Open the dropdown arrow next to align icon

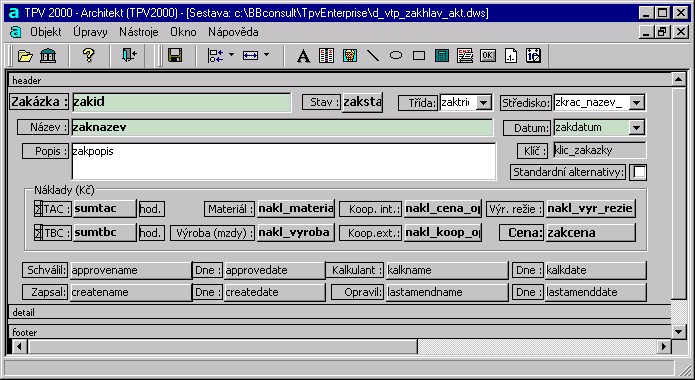click(231, 55)
